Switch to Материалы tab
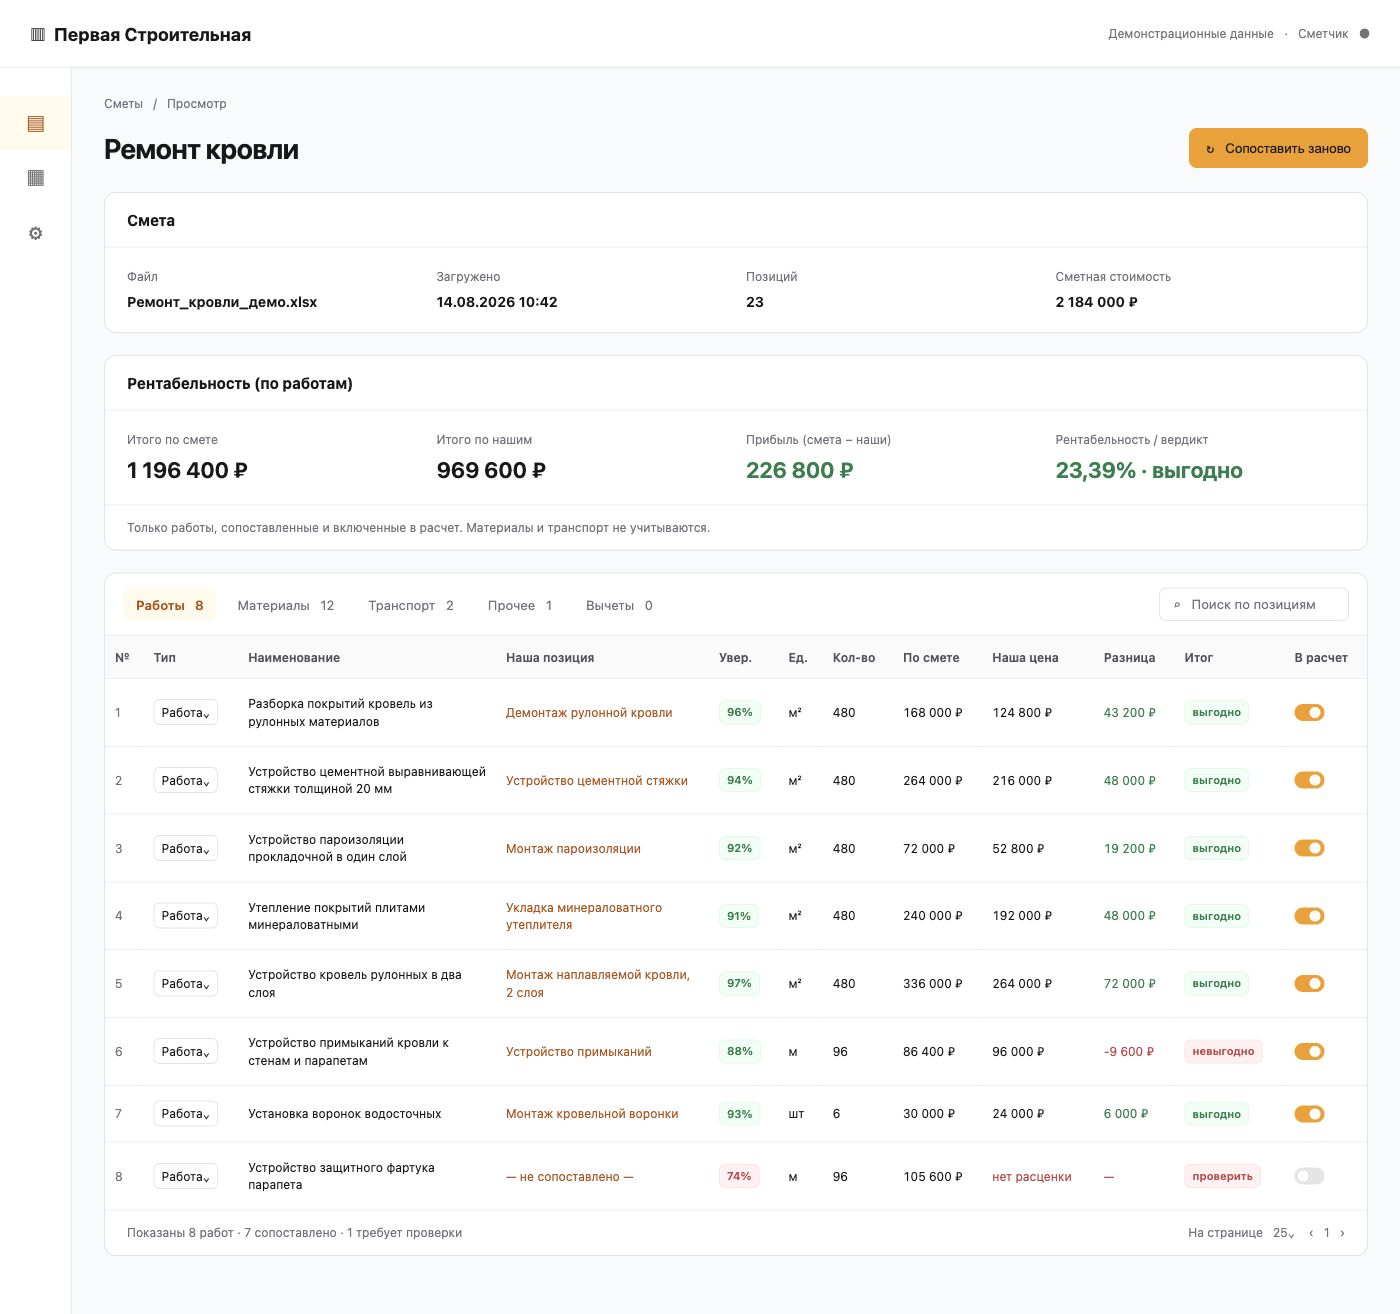1400x1314 pixels. (286, 605)
